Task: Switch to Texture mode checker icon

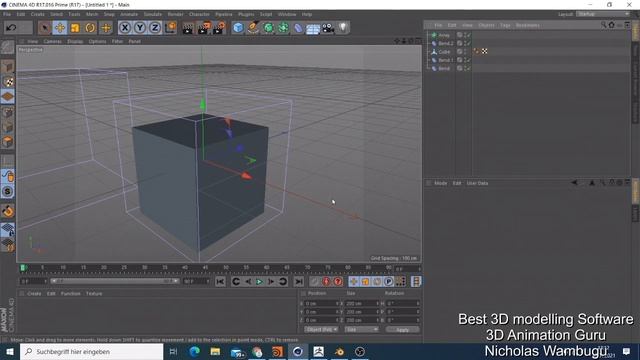Action: [x=8, y=81]
